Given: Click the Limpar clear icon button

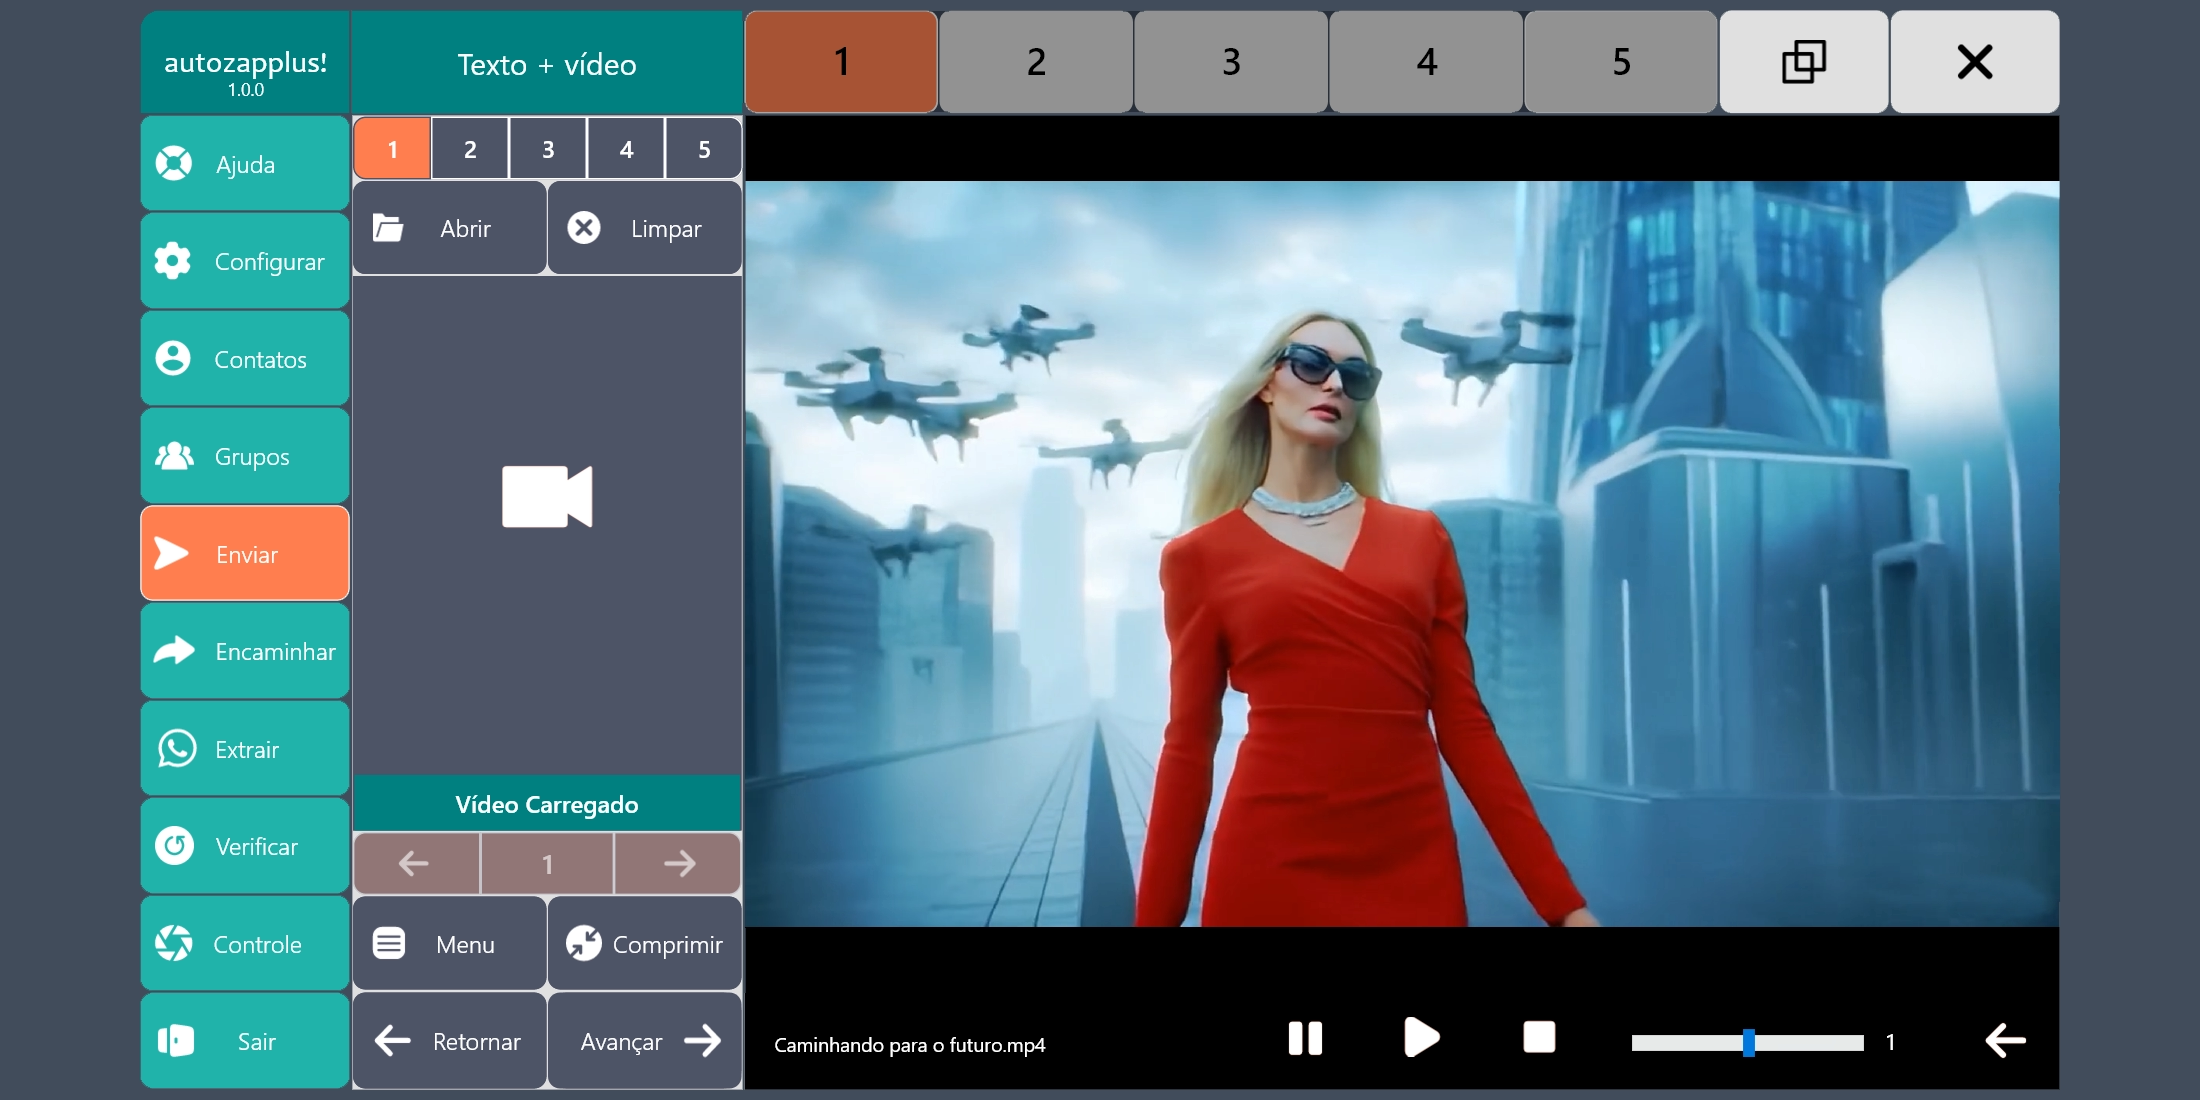Looking at the screenshot, I should [x=645, y=228].
